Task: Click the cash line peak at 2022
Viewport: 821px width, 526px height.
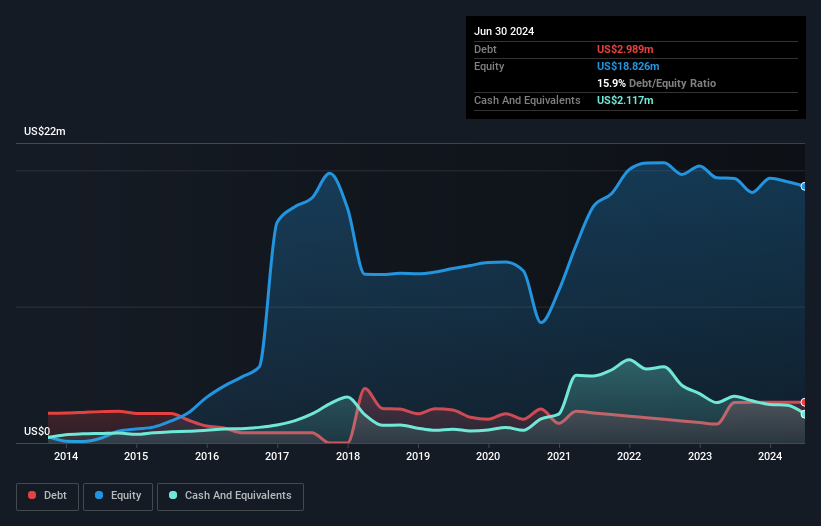Action: coord(629,360)
